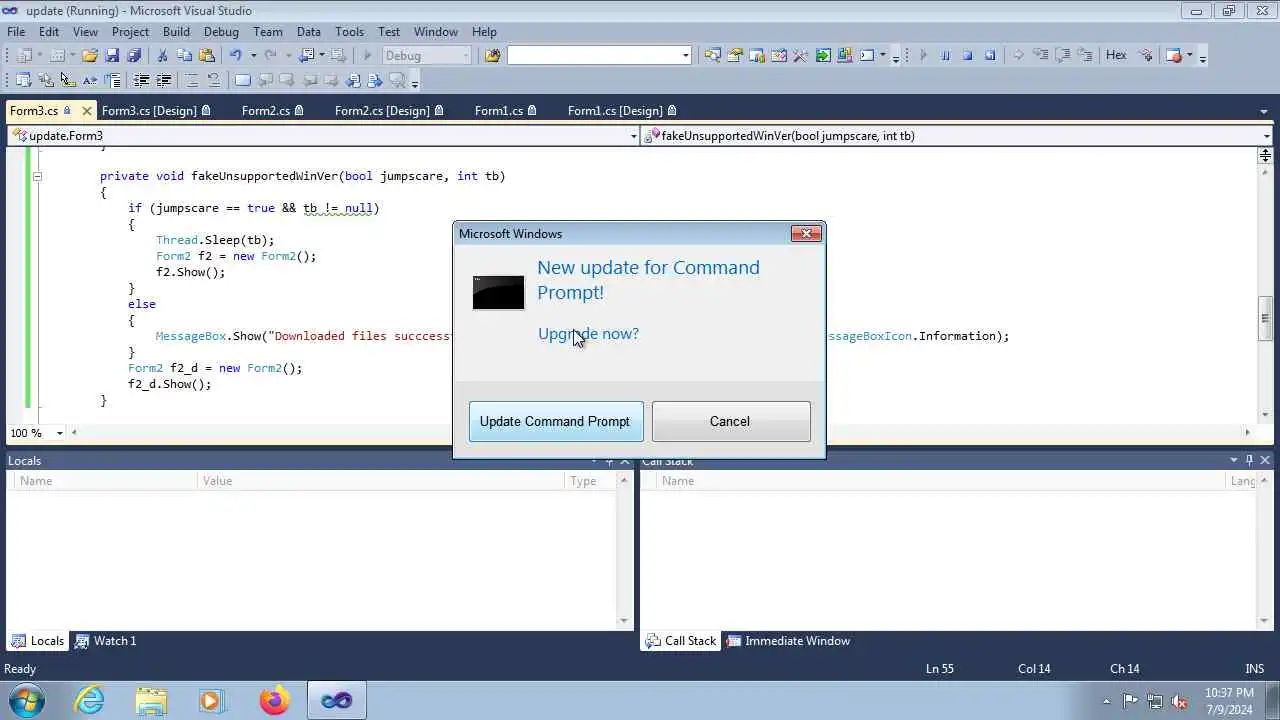Open the fakeUnsupportedWinVer member dropdown
The image size is (1280, 720).
coord(1266,136)
